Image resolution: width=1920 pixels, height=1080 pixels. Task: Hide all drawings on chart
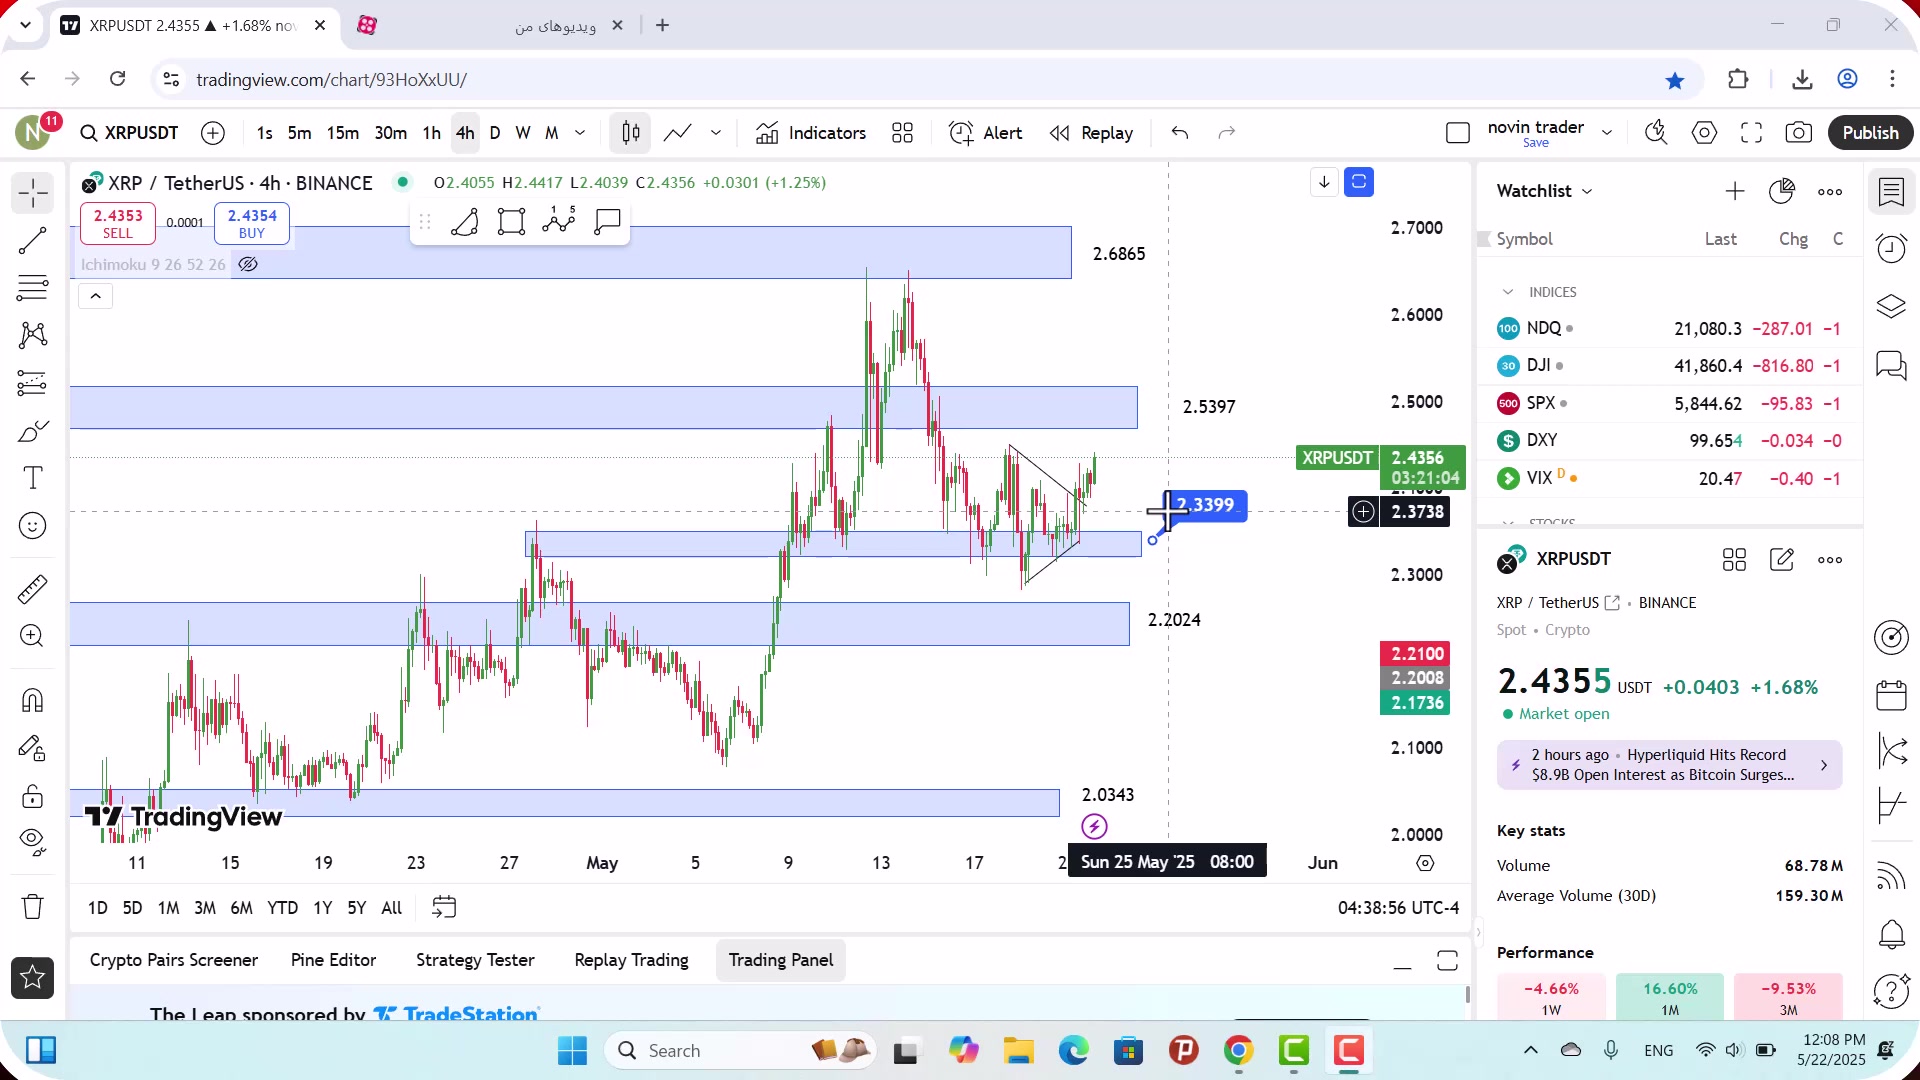[32, 843]
